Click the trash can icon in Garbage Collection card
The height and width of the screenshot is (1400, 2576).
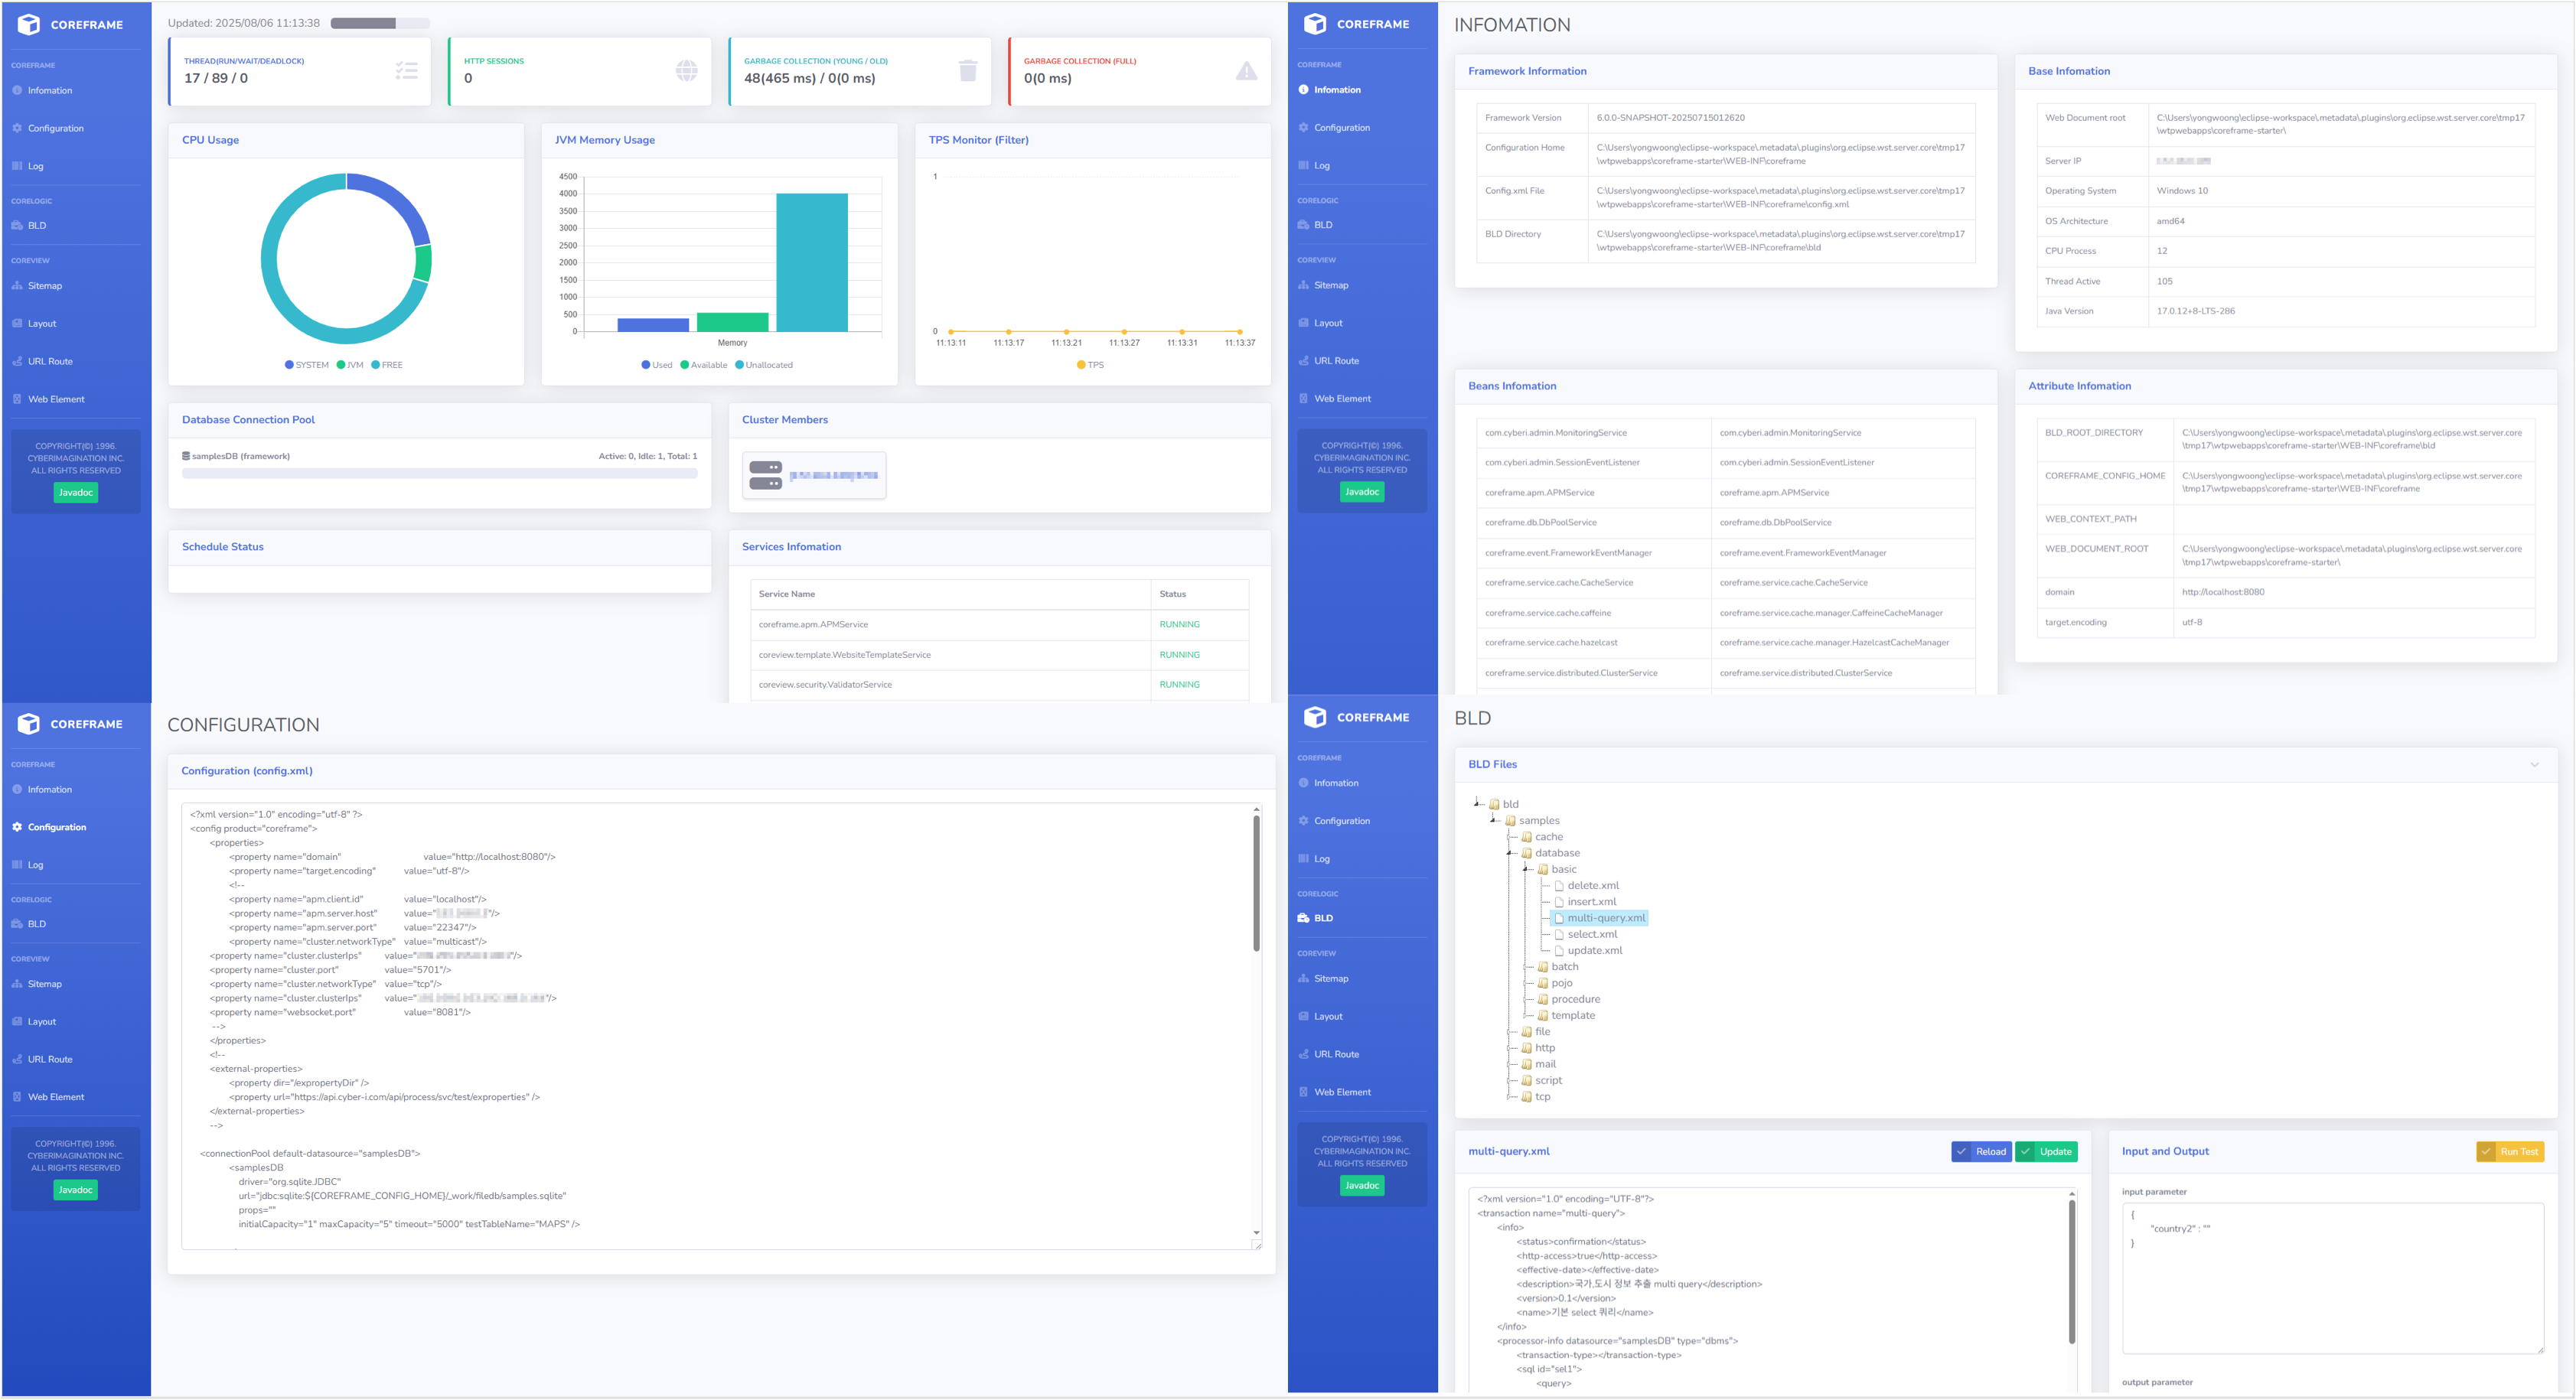967,70
